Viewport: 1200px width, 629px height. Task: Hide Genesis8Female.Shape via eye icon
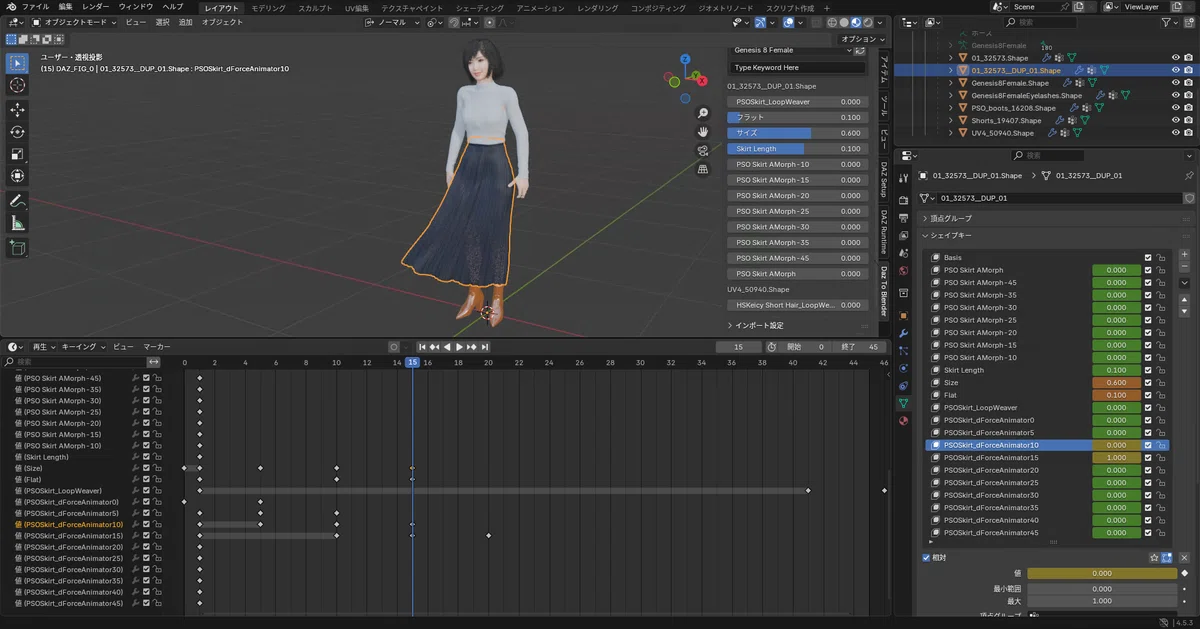[x=1176, y=83]
